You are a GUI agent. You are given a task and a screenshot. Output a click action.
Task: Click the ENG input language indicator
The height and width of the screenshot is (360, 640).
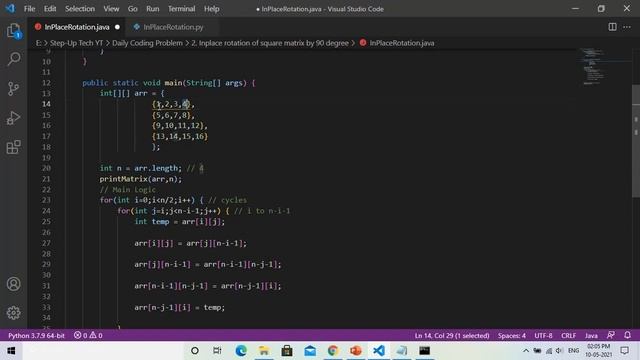click(x=573, y=351)
